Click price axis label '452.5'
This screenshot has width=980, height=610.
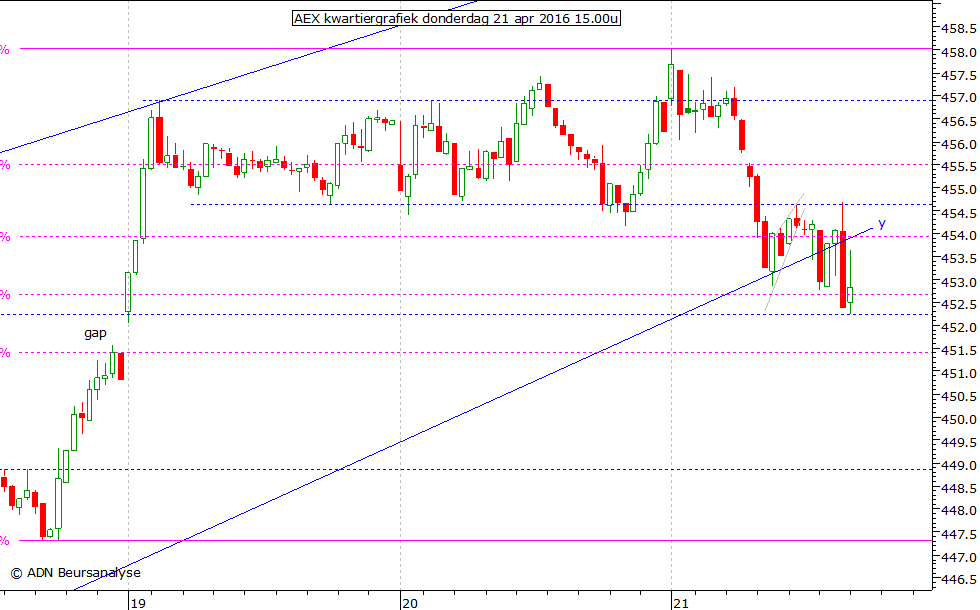pos(959,304)
